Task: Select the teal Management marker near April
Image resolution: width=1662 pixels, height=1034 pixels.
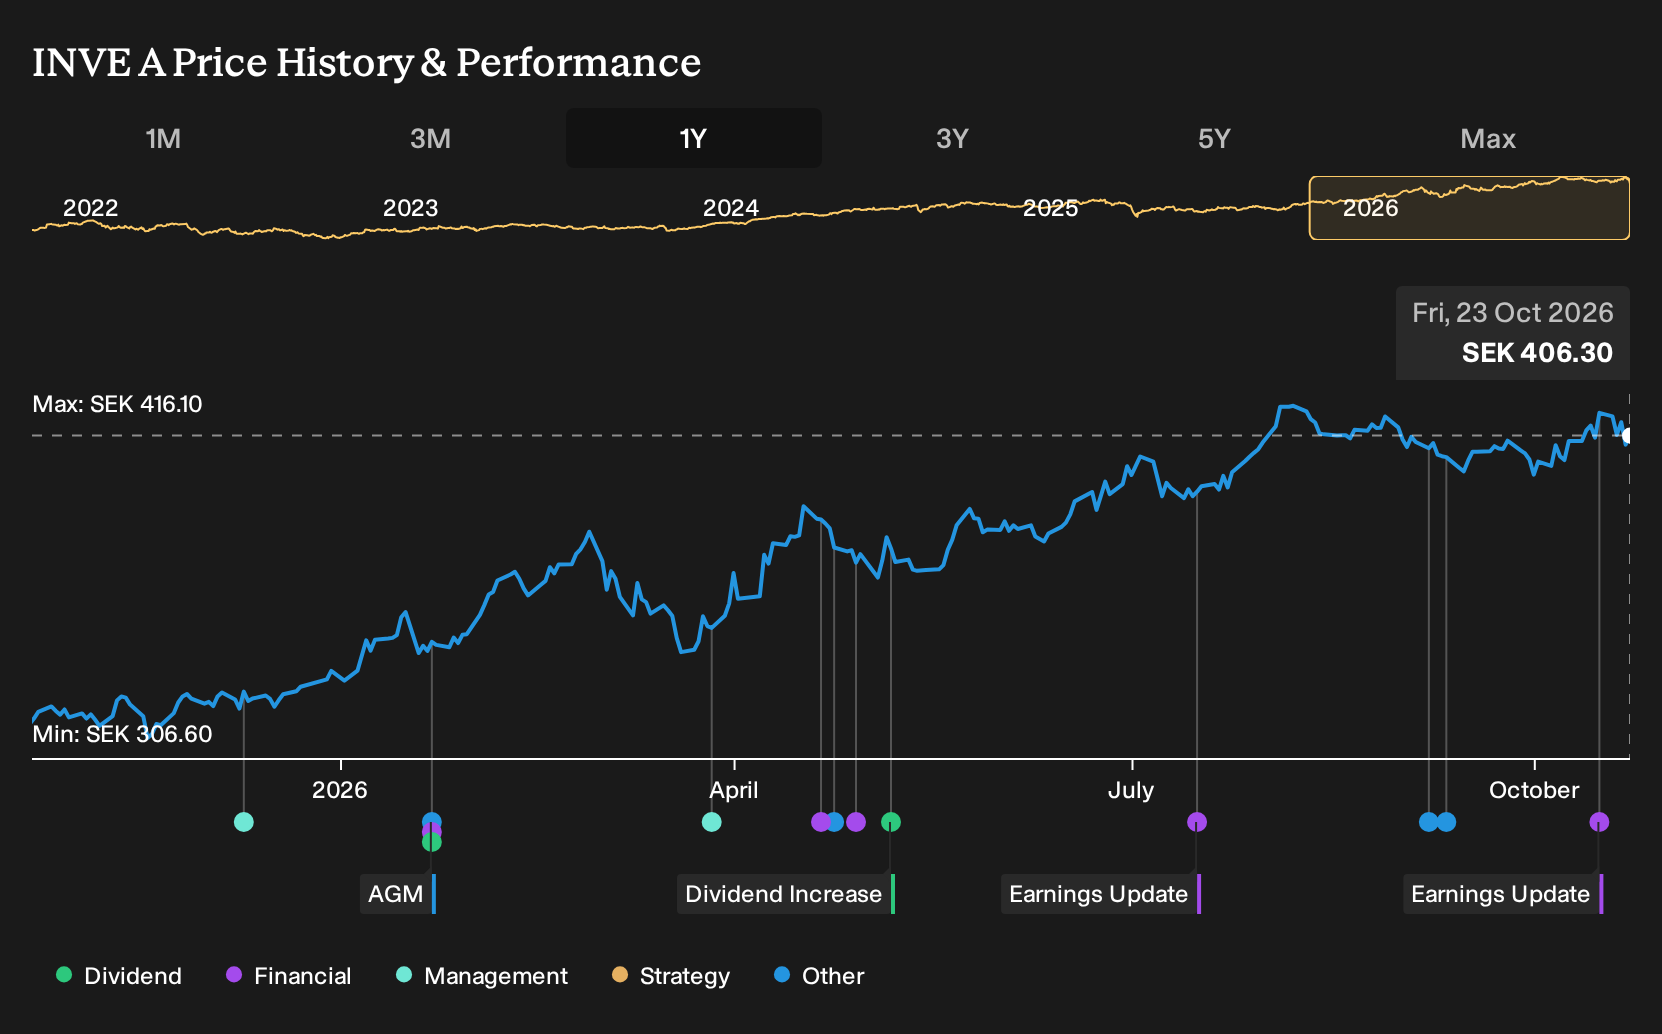Action: [x=711, y=822]
